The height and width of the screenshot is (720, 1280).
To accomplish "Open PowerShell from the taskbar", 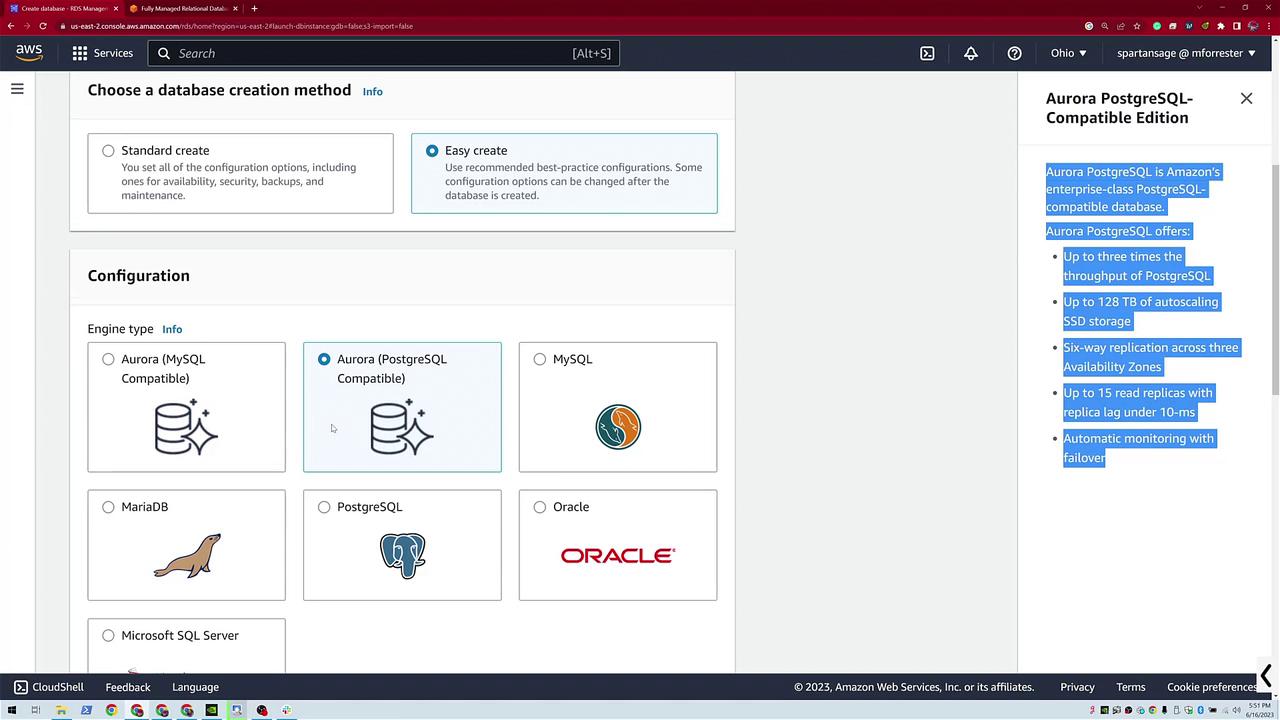I will 86,710.
